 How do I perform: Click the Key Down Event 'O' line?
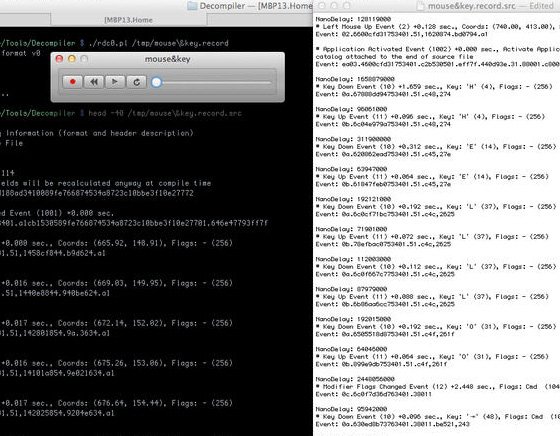pyautogui.click(x=436, y=326)
